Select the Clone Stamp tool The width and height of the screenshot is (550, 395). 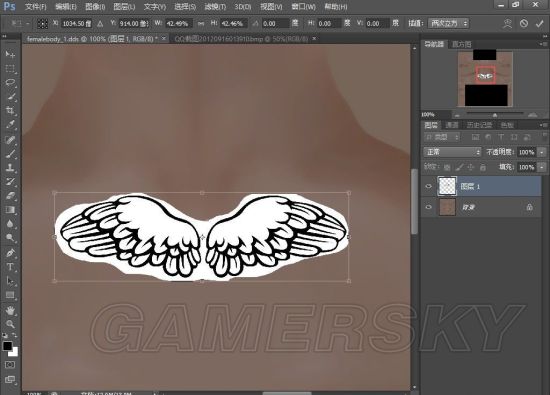pyautogui.click(x=10, y=167)
